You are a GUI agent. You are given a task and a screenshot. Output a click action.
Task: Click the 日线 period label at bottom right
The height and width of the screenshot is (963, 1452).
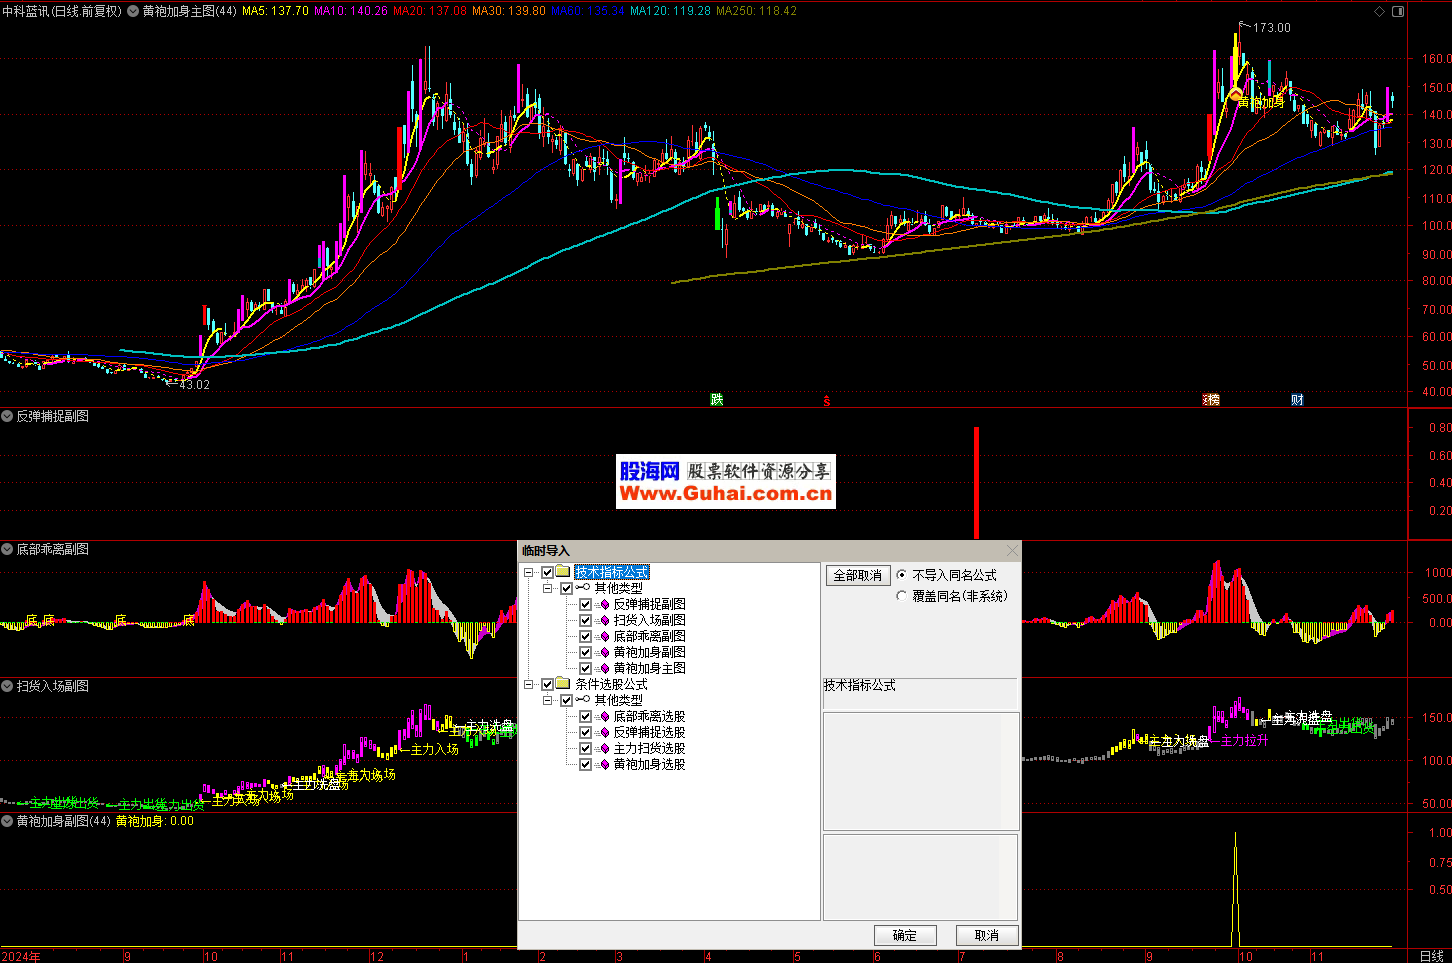pyautogui.click(x=1431, y=956)
